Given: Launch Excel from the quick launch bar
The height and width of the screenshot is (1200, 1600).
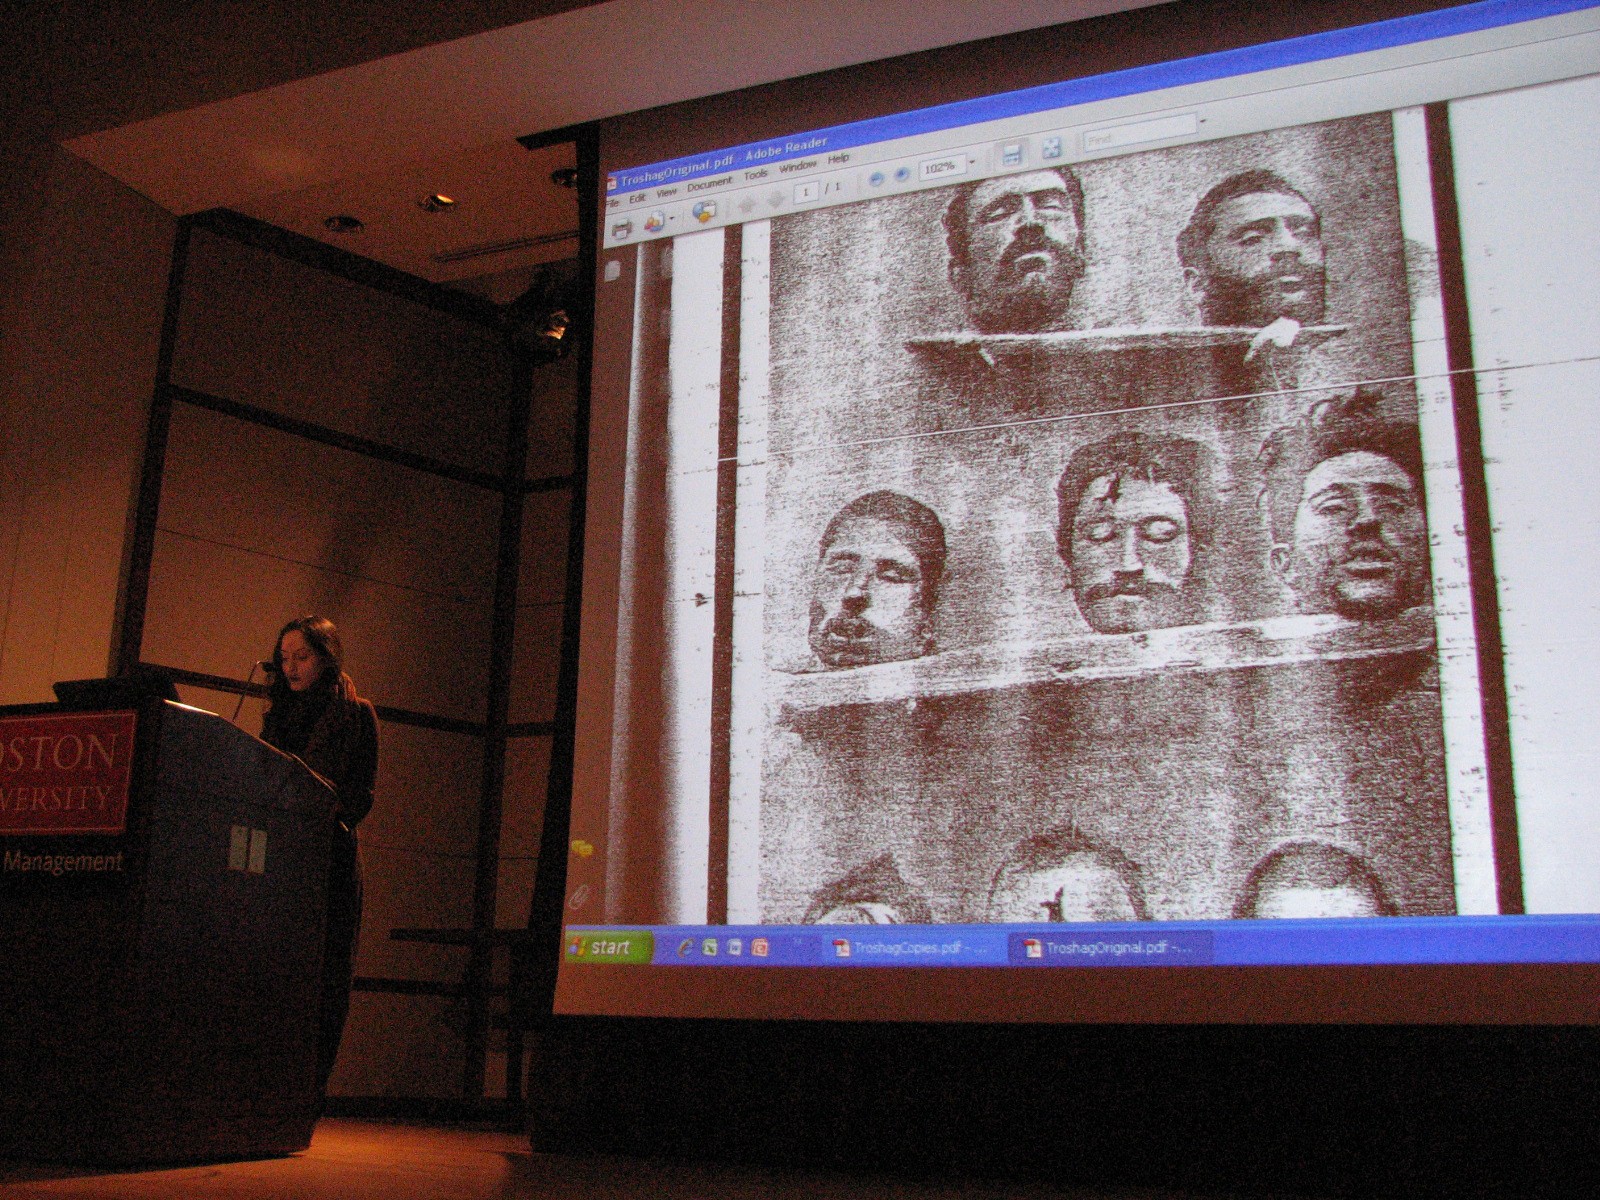Looking at the screenshot, I should 709,948.
